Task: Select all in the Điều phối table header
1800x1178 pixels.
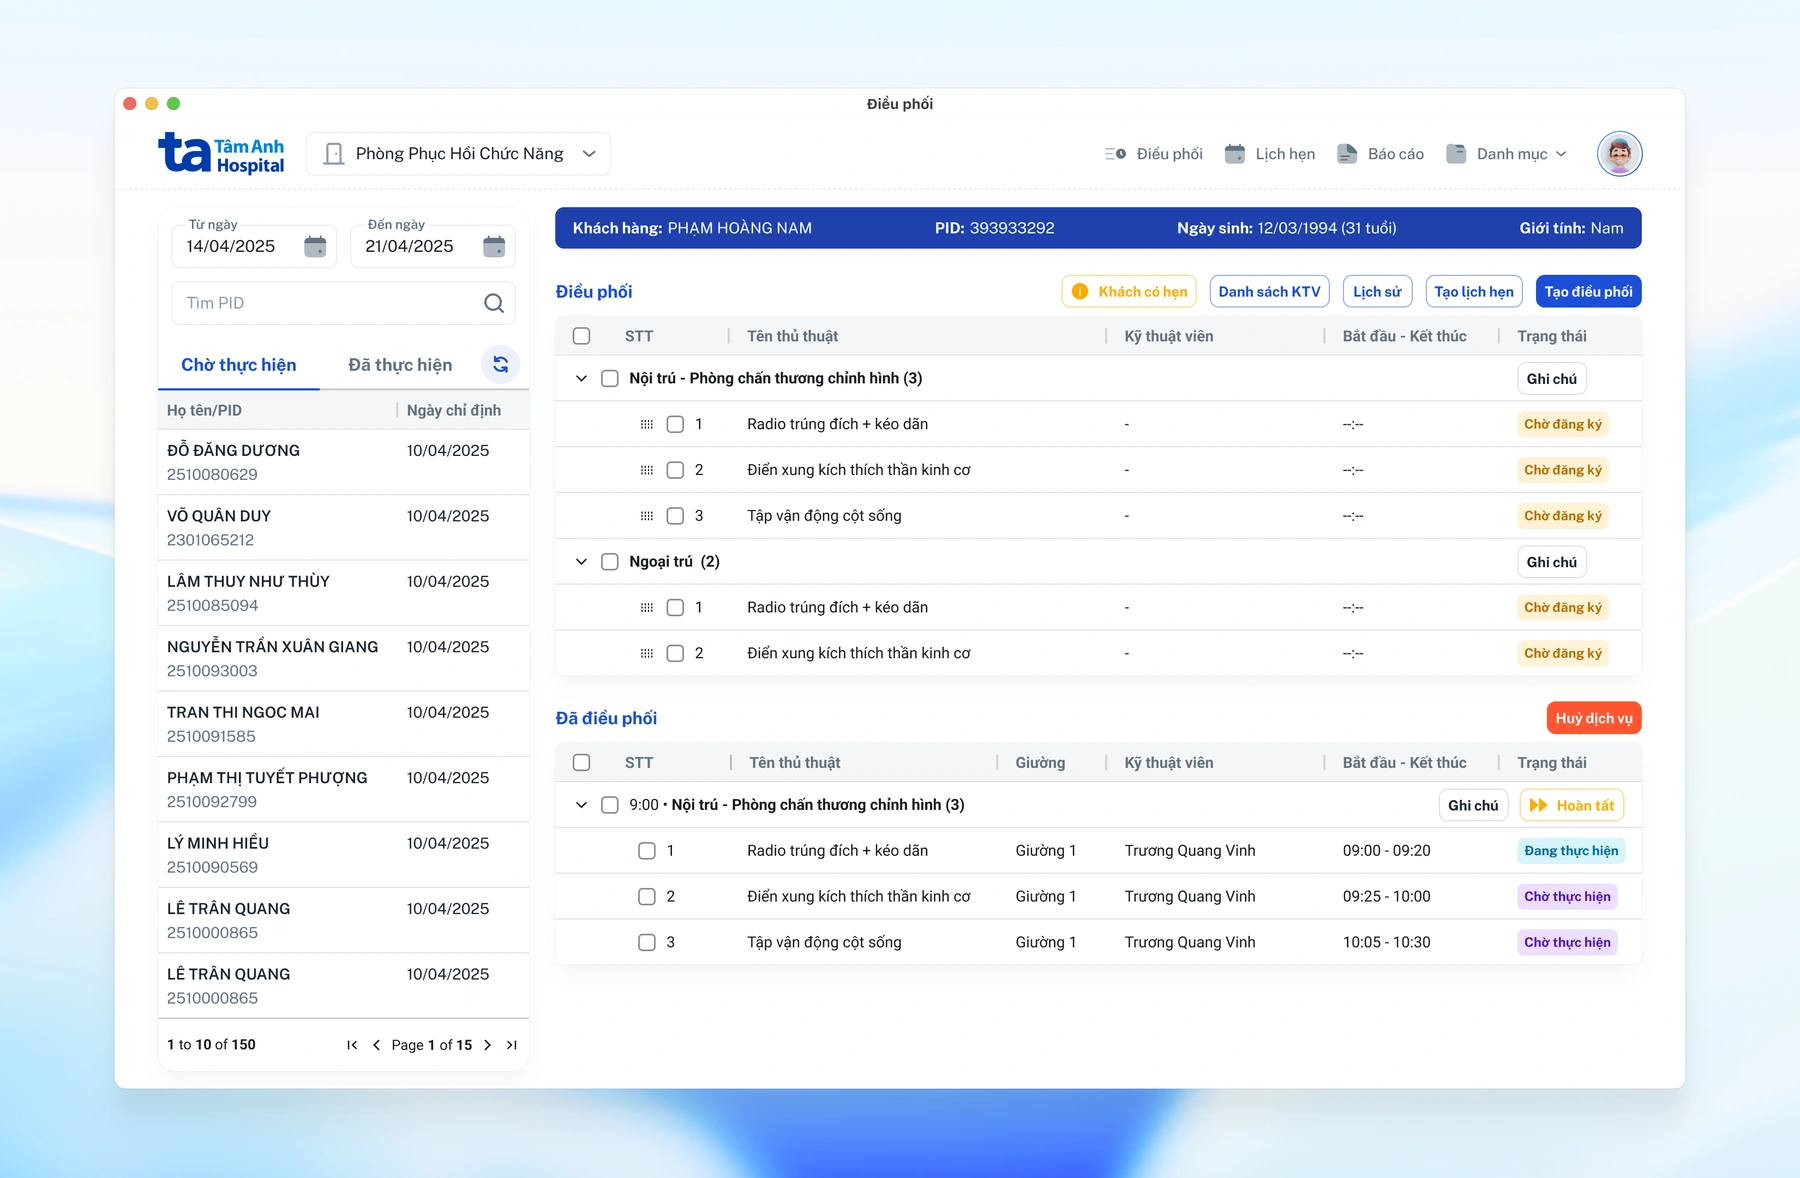Action: pos(581,336)
